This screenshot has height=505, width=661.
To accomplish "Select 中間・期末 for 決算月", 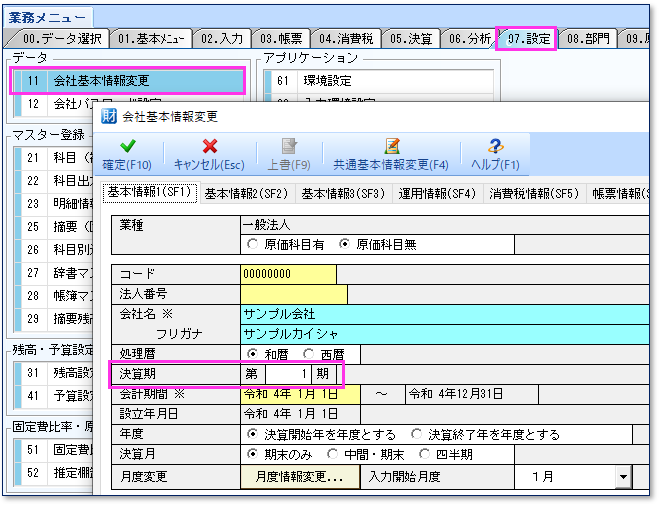I will pos(330,454).
